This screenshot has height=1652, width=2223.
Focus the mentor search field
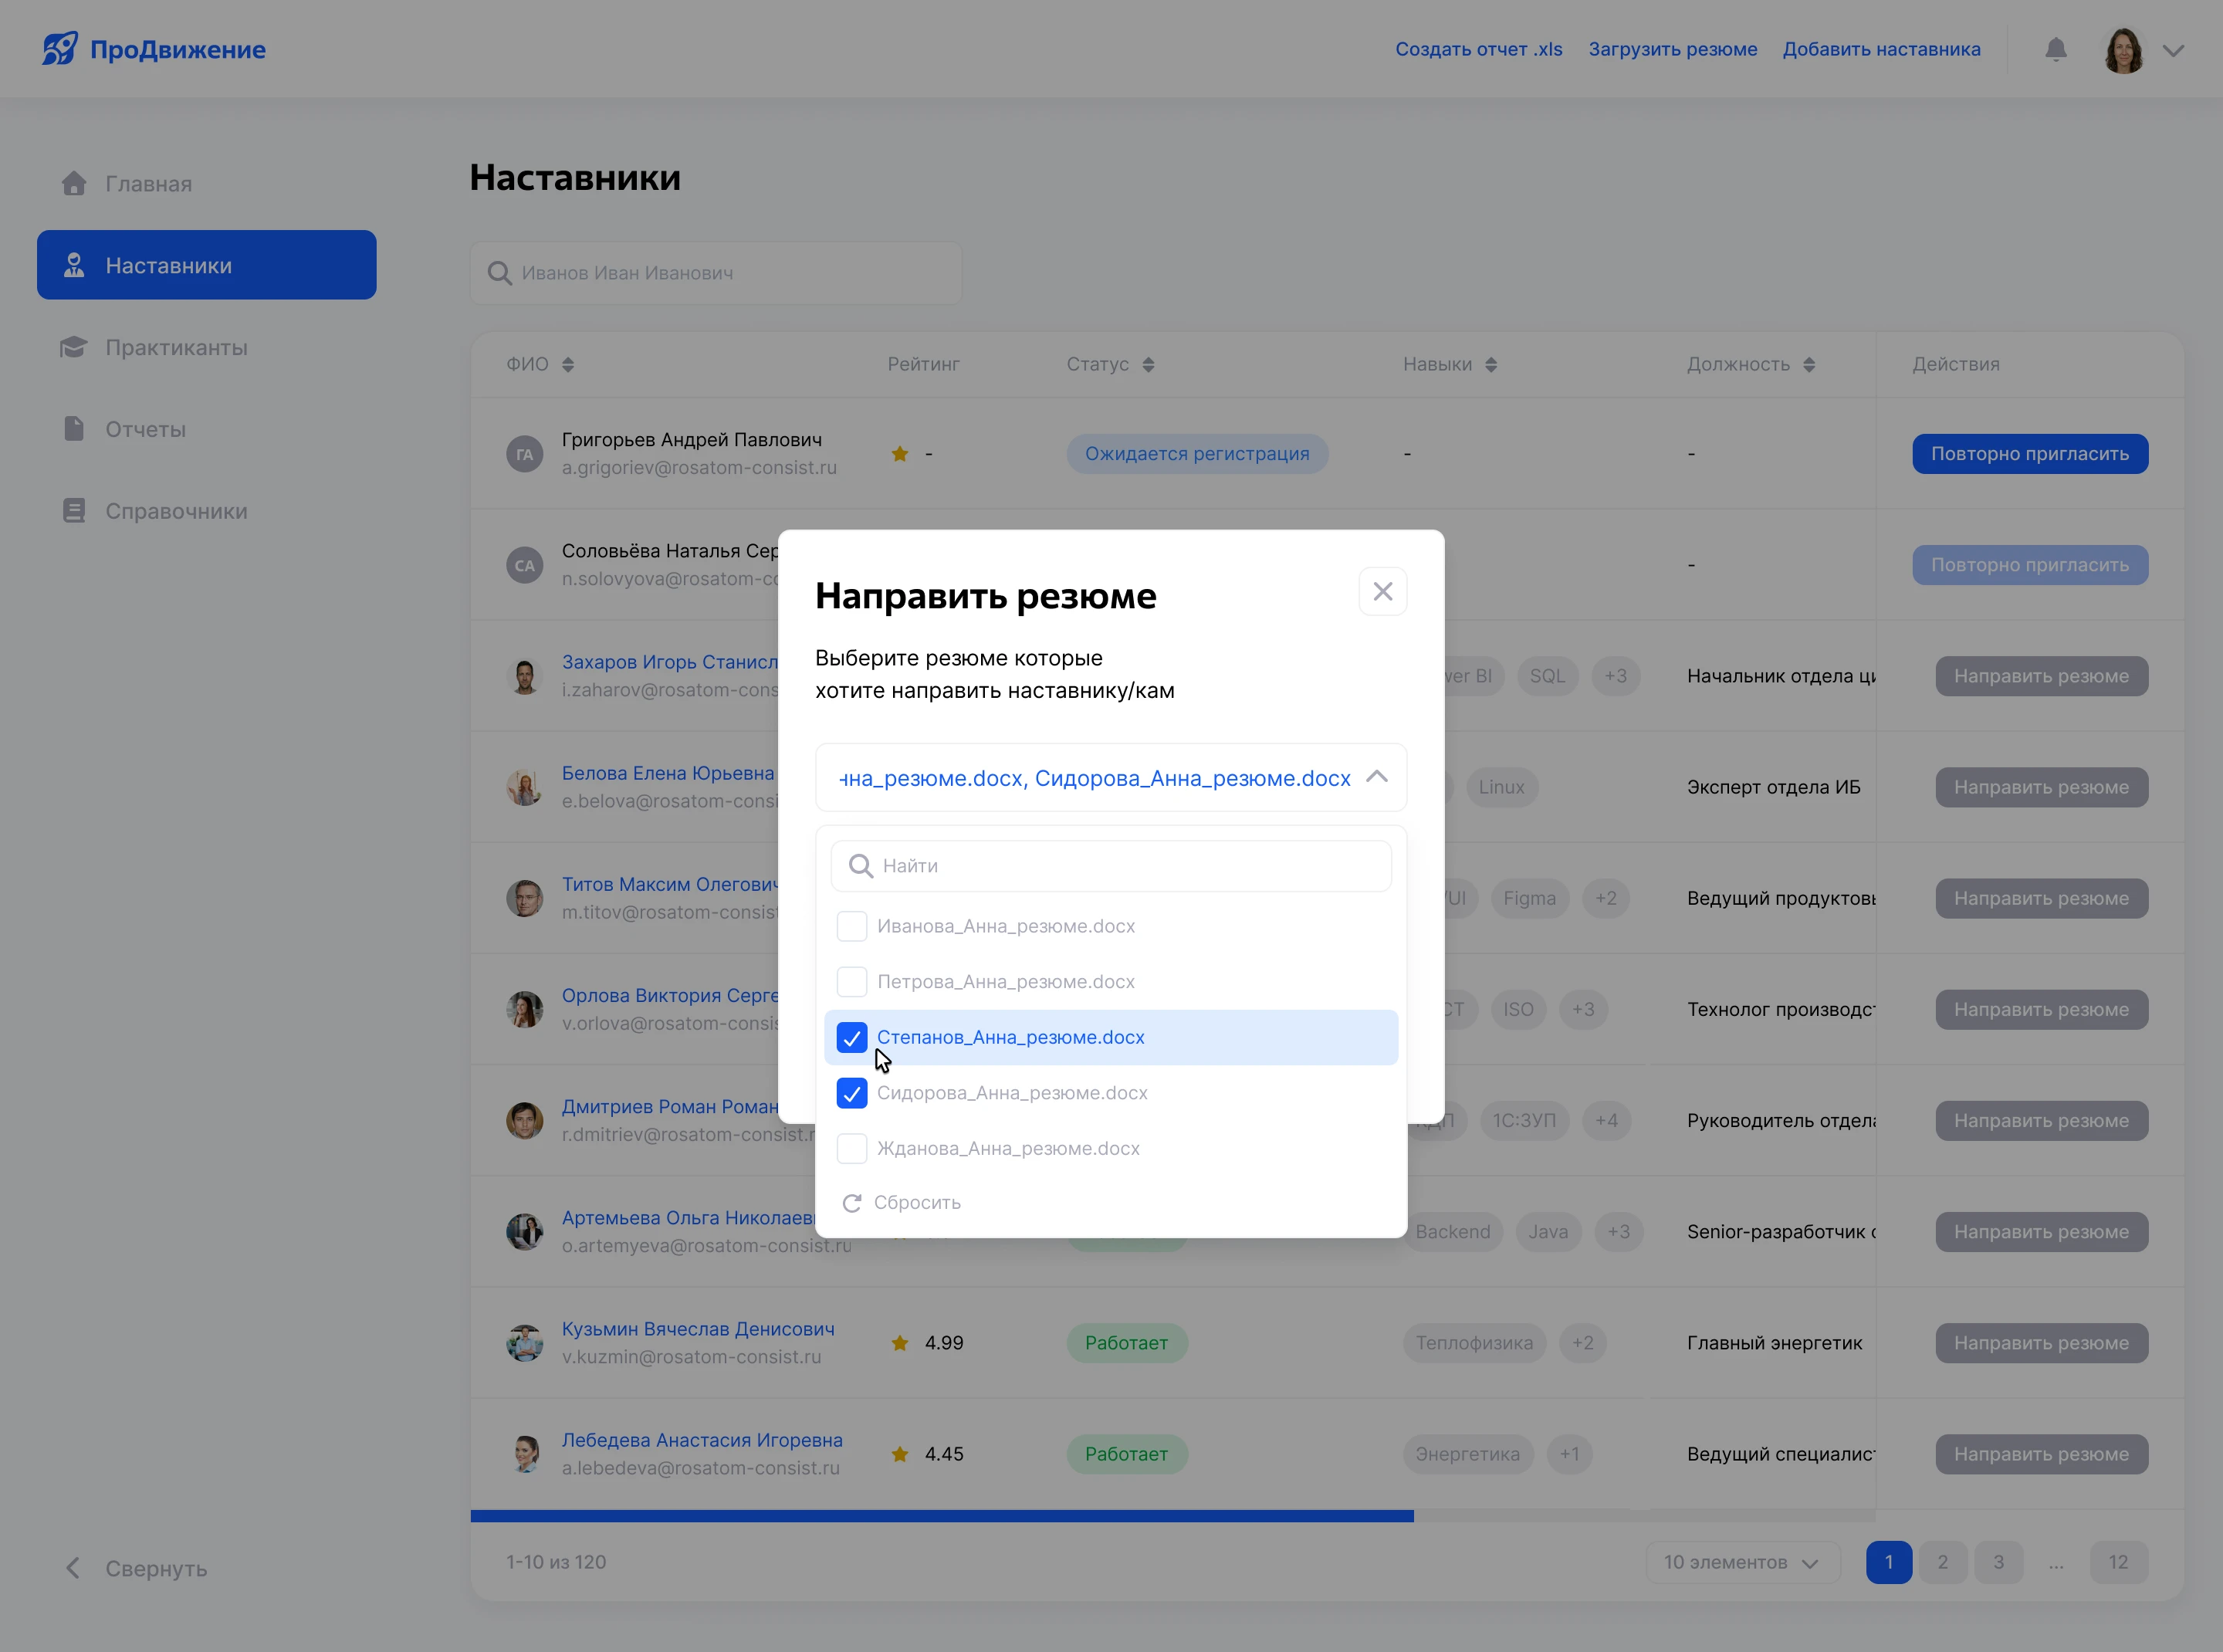tap(716, 273)
